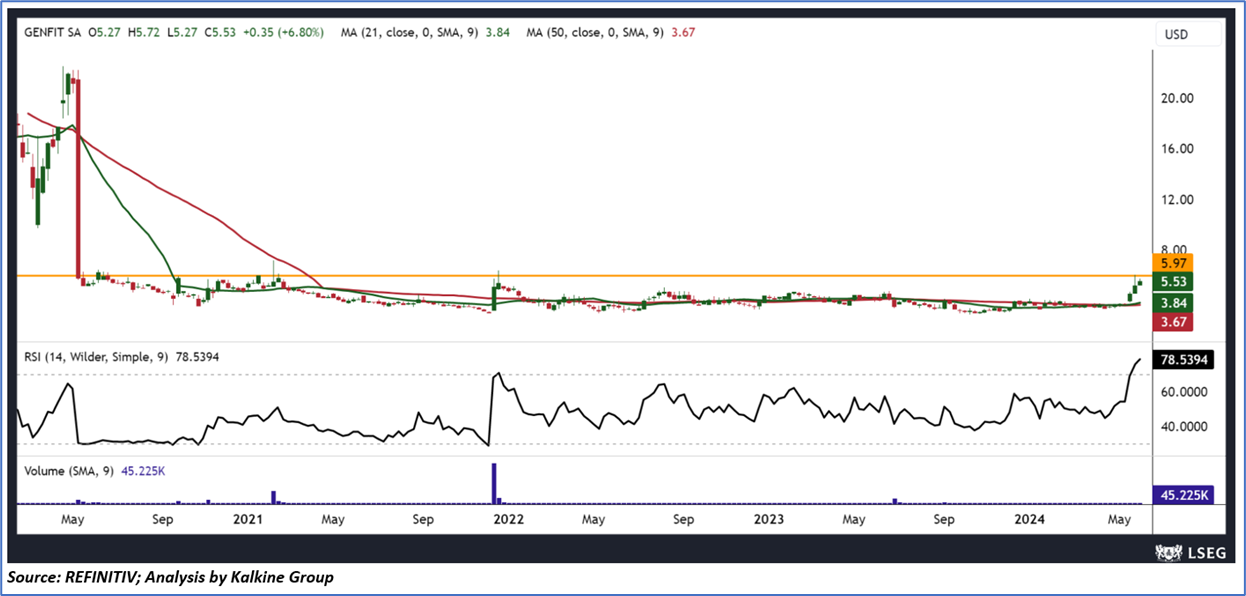Screen dimensions: 1246x596
Task: Select the 2021 label on time axis
Action: [x=247, y=520]
